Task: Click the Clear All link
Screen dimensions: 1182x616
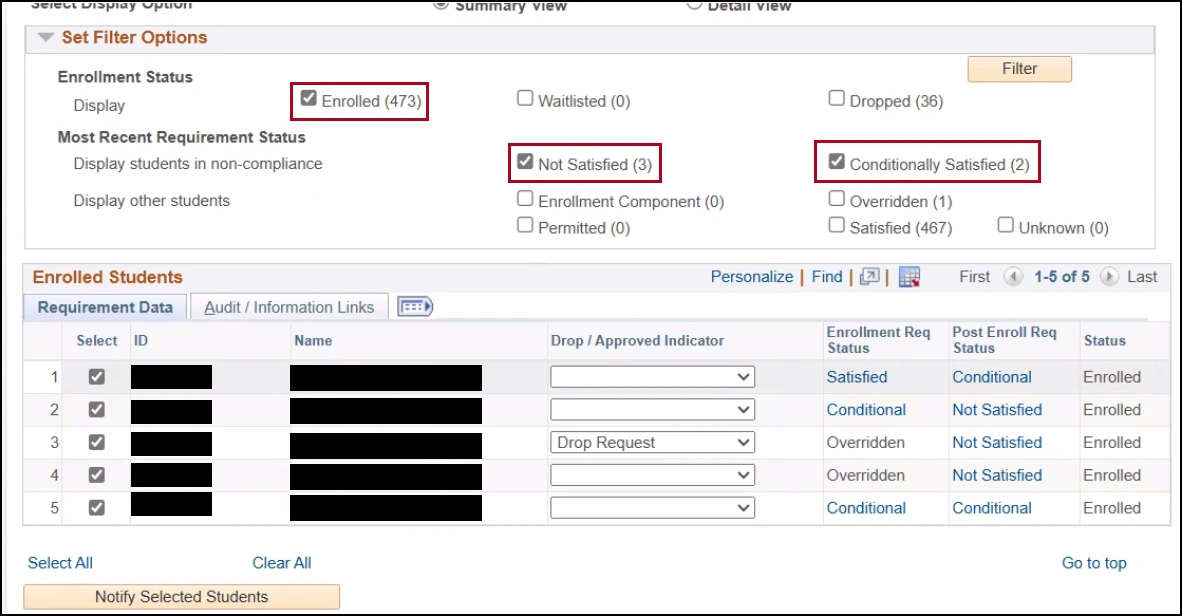Action: [281, 562]
